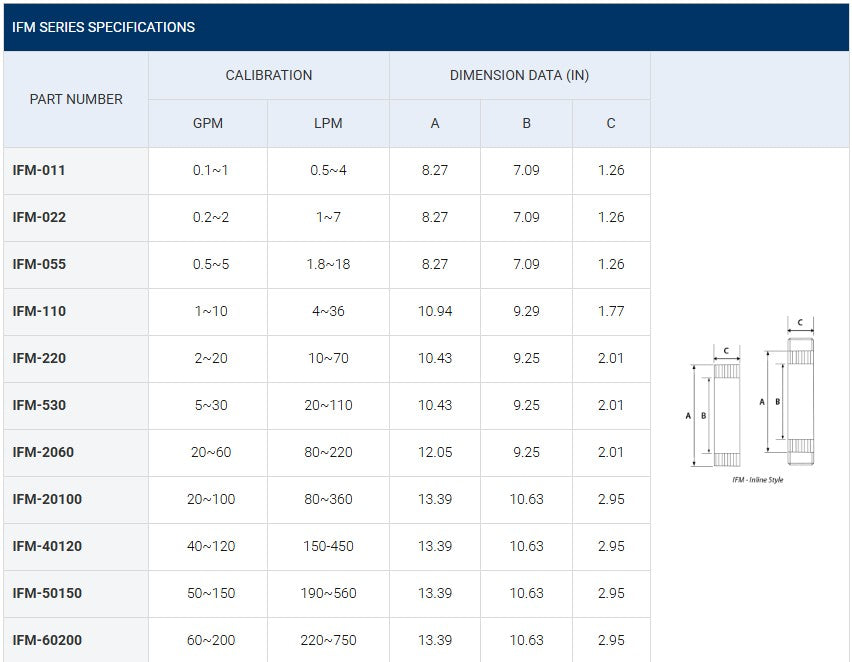The height and width of the screenshot is (662, 852).
Task: Select part number IFM-022
Action: coord(39,217)
